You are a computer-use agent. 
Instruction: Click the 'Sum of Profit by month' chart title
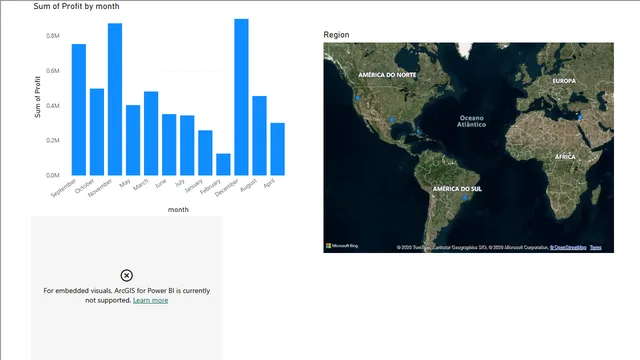[x=76, y=7]
